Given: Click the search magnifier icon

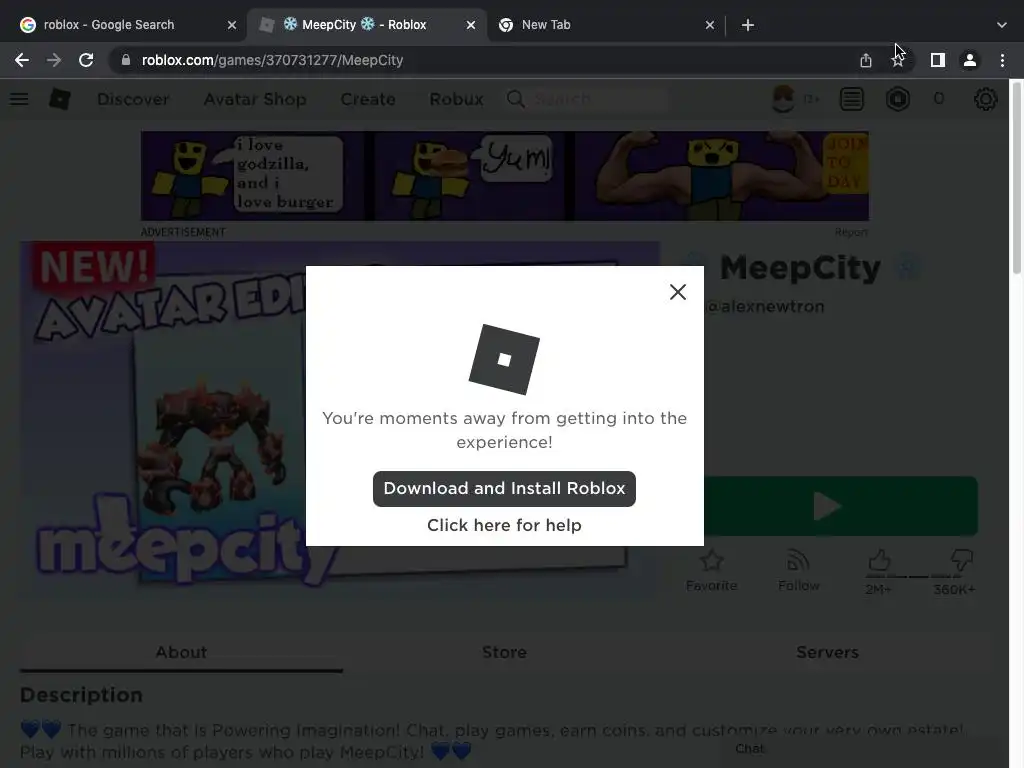Looking at the screenshot, I should [515, 99].
